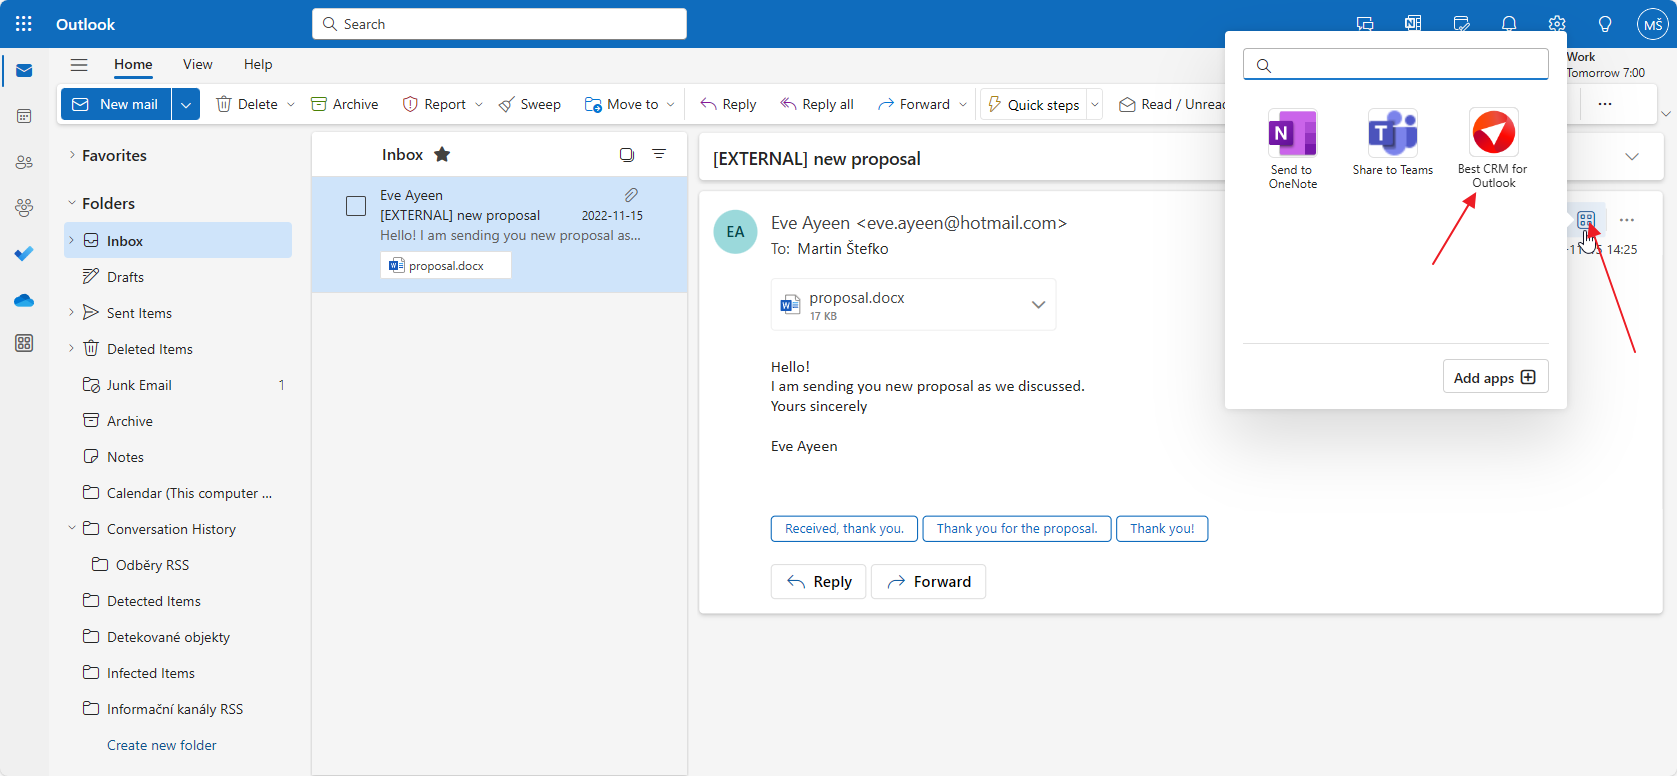Expand Forward options dropdown in ribbon
This screenshot has width=1677, height=776.
click(x=963, y=104)
